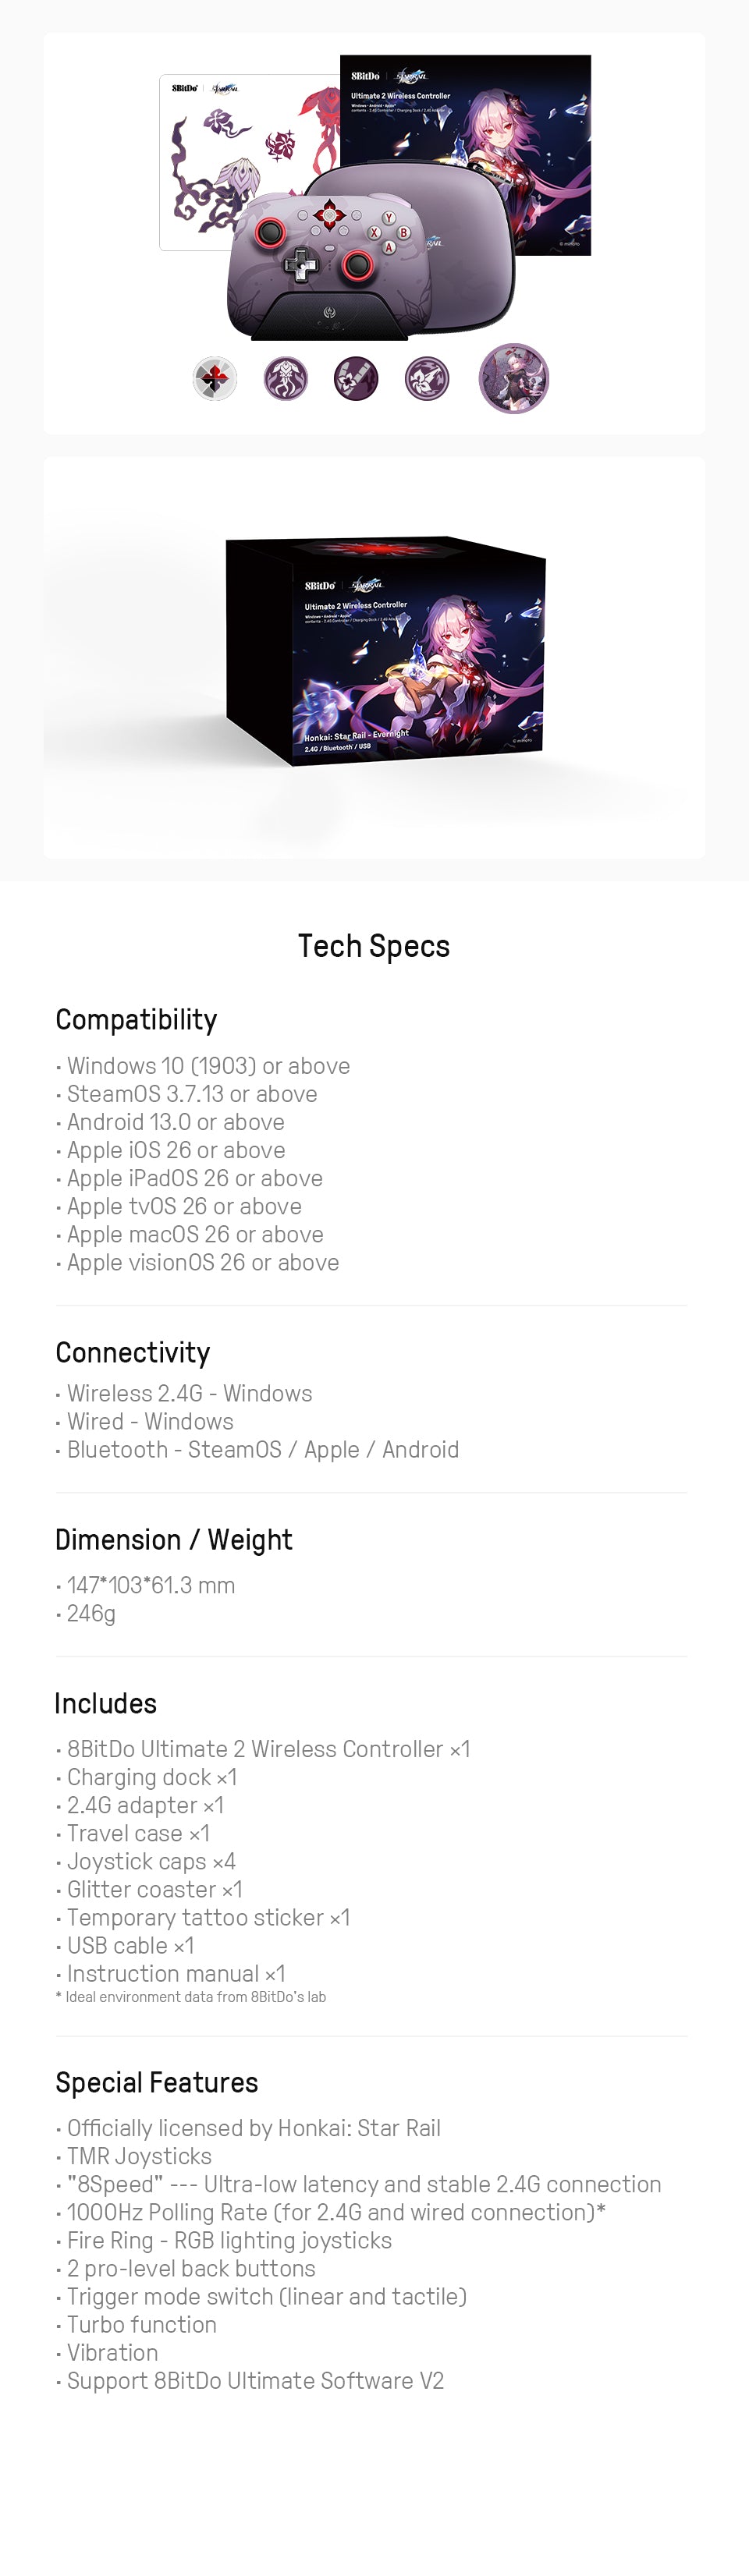
Task: Click the Special Features heading
Action: tap(157, 2083)
